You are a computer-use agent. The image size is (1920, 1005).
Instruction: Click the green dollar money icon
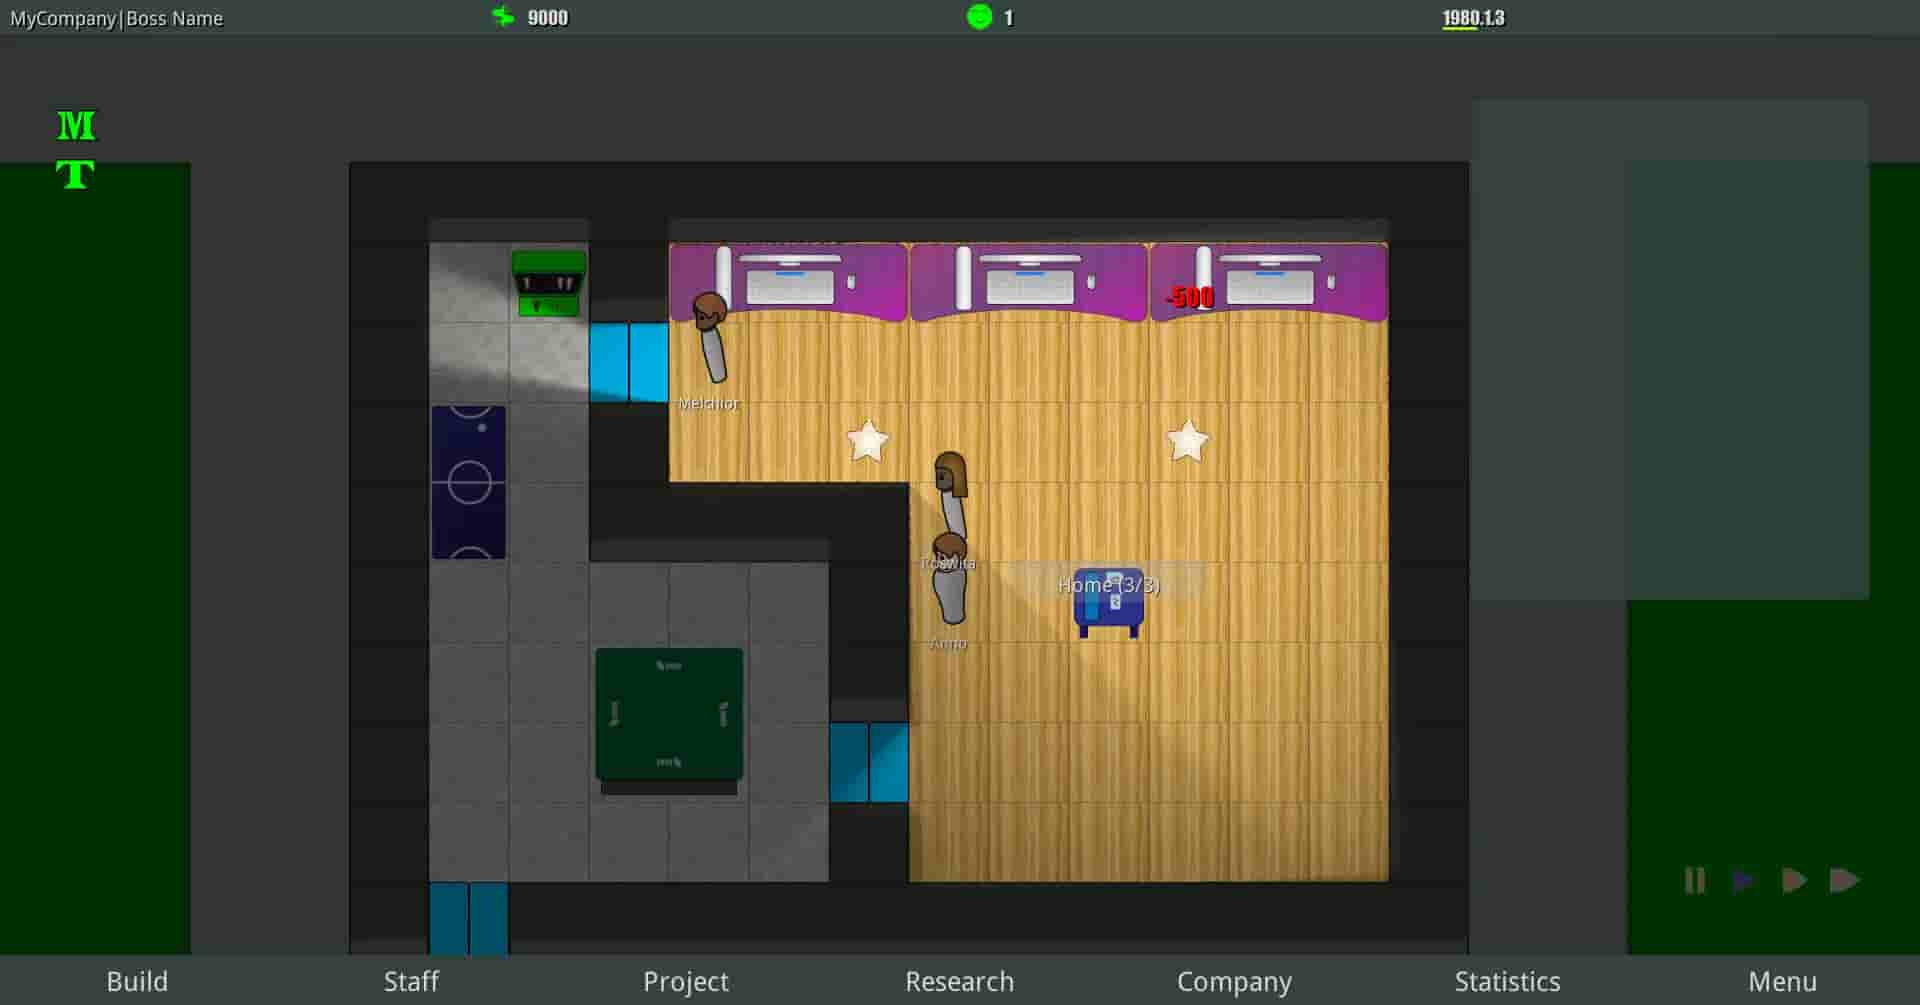coord(502,16)
